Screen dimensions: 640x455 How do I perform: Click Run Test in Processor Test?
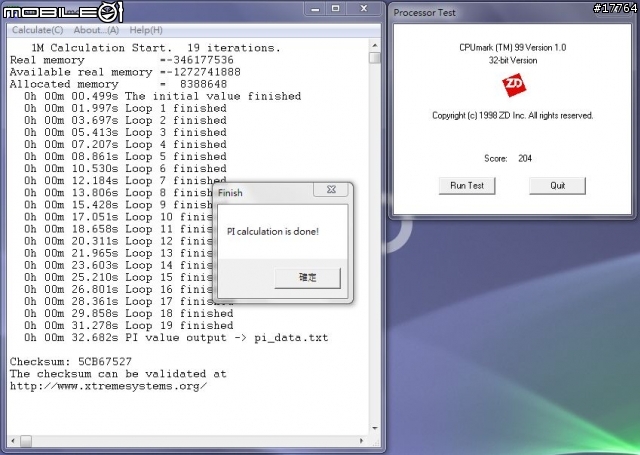[467, 186]
